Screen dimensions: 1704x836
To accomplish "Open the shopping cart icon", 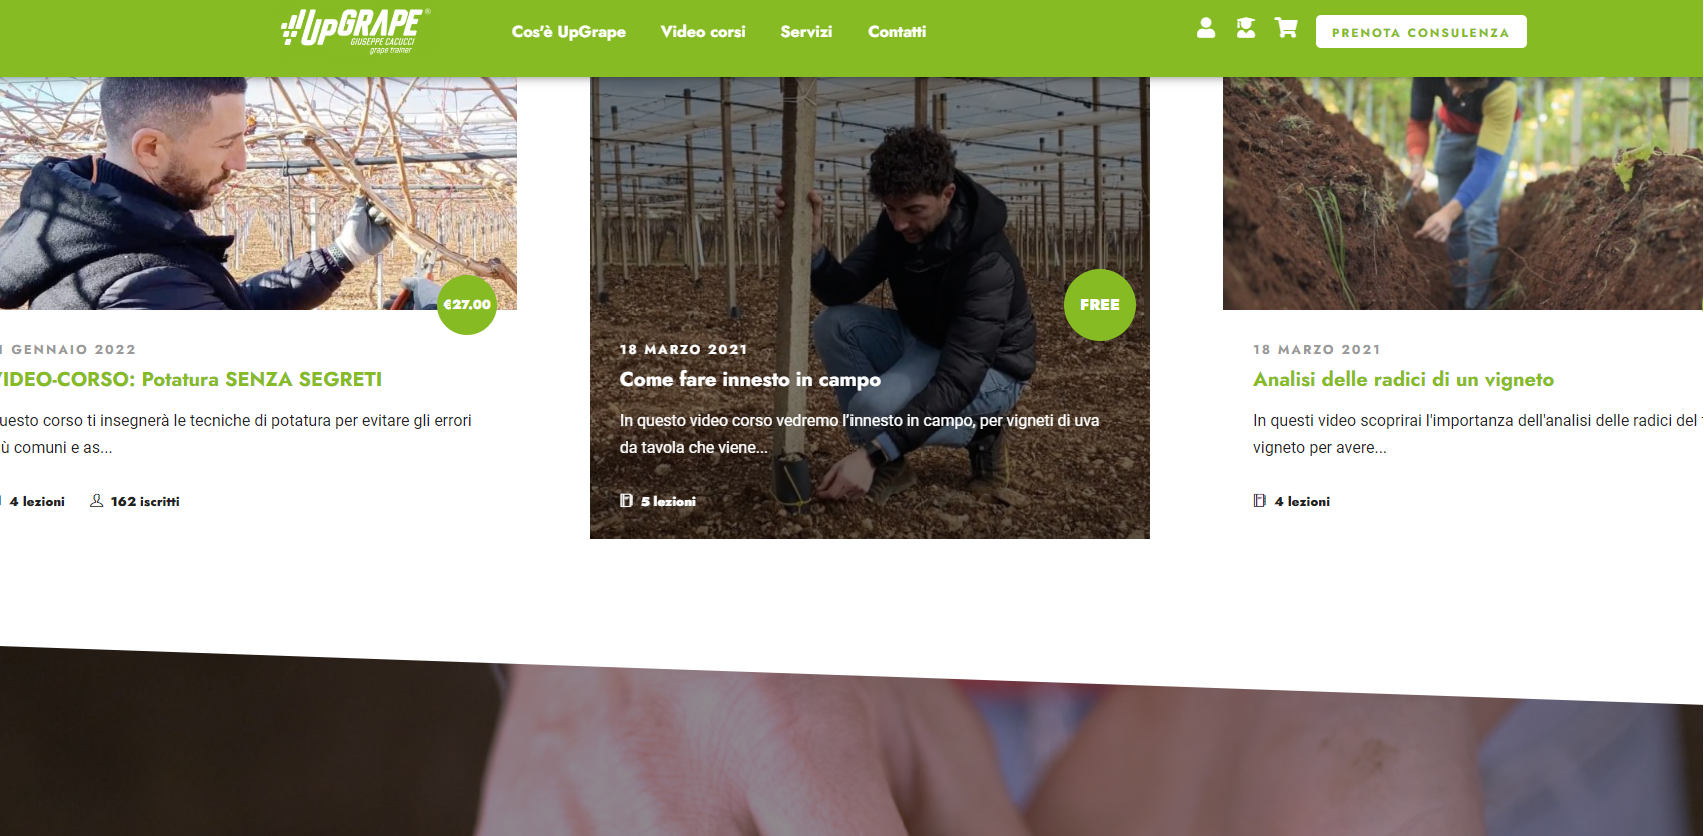I will [x=1286, y=29].
